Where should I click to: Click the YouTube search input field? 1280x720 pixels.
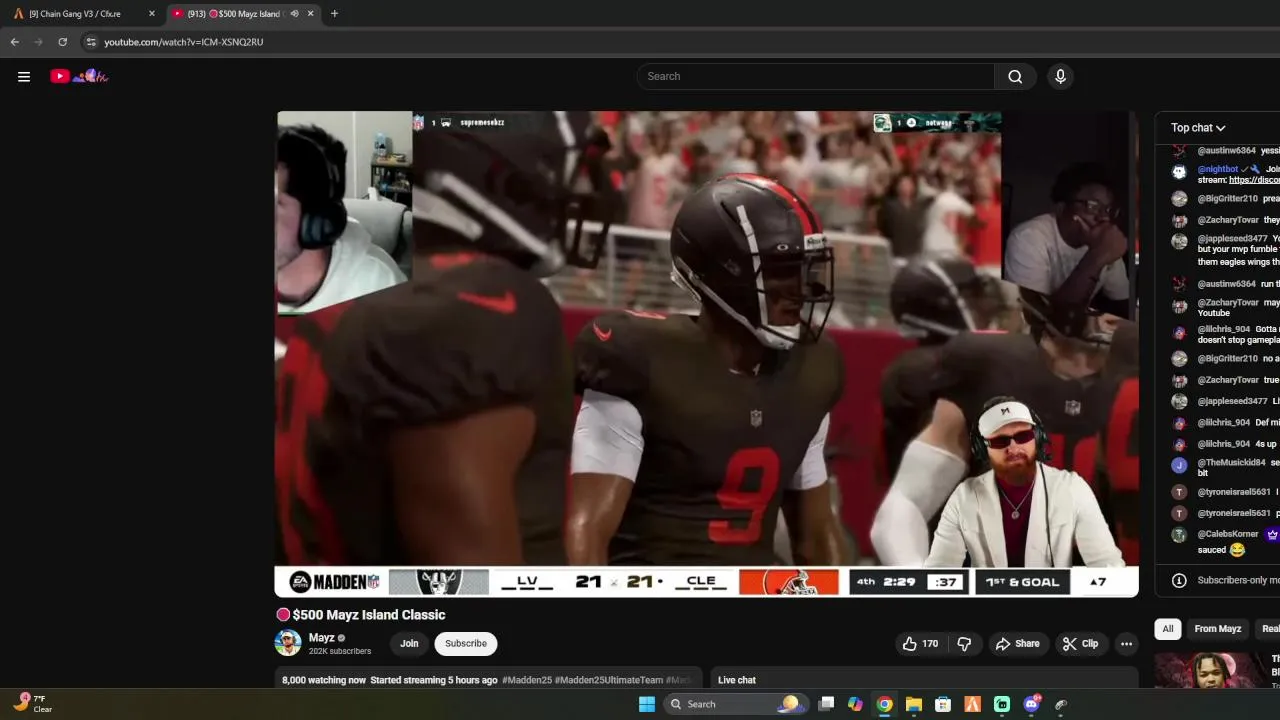[x=816, y=76]
